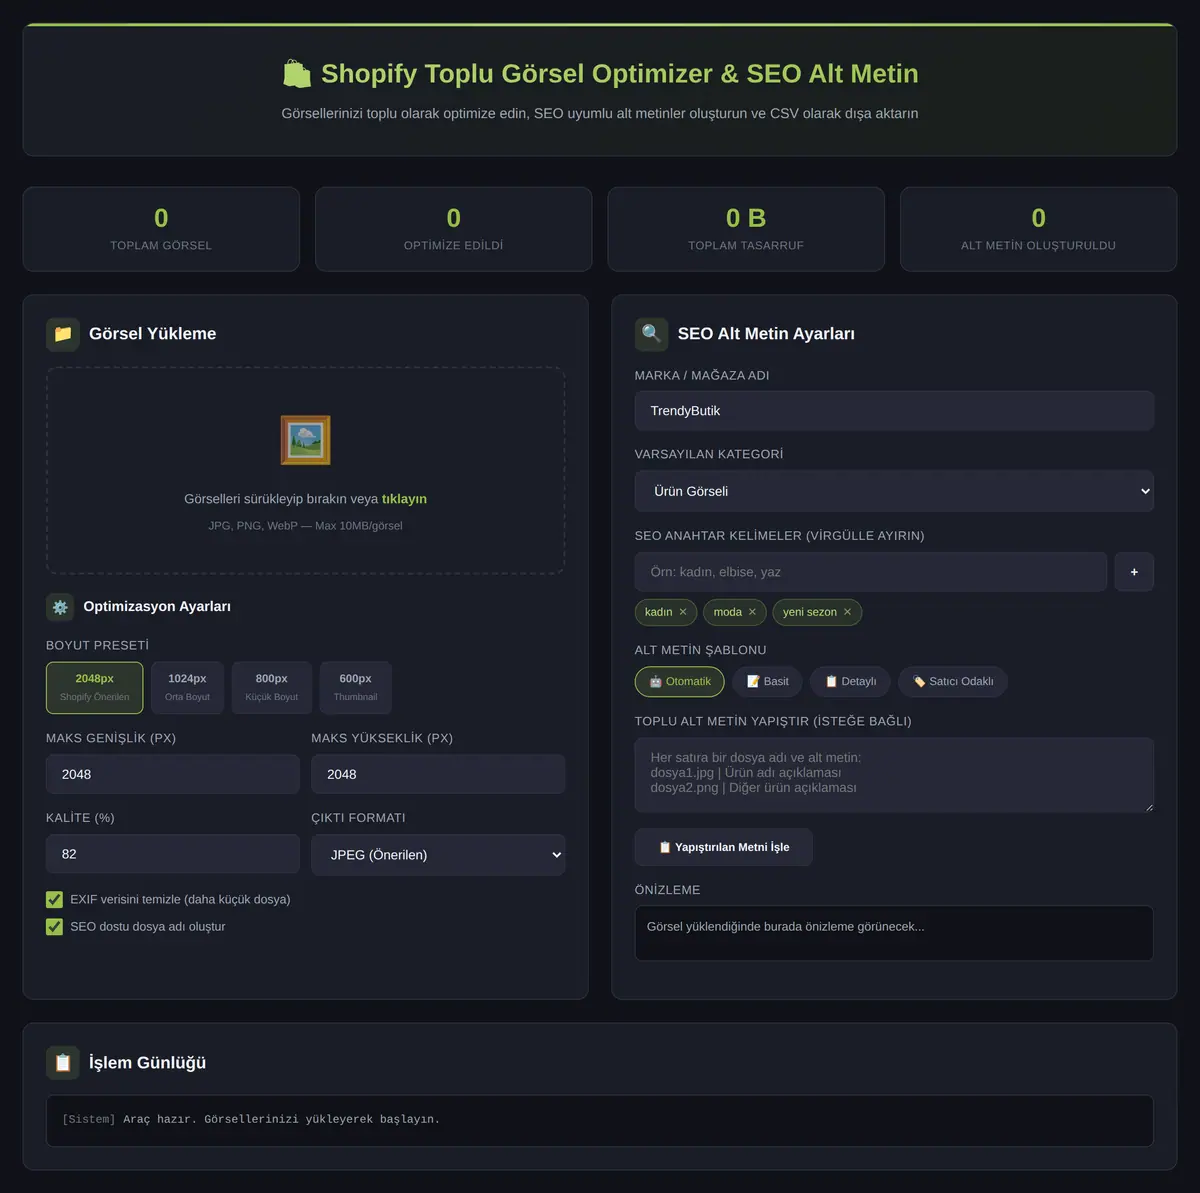1200x1193 pixels.
Task: Click the magnifier icon beside SEO Alt Metin Ayarları
Action: point(651,334)
